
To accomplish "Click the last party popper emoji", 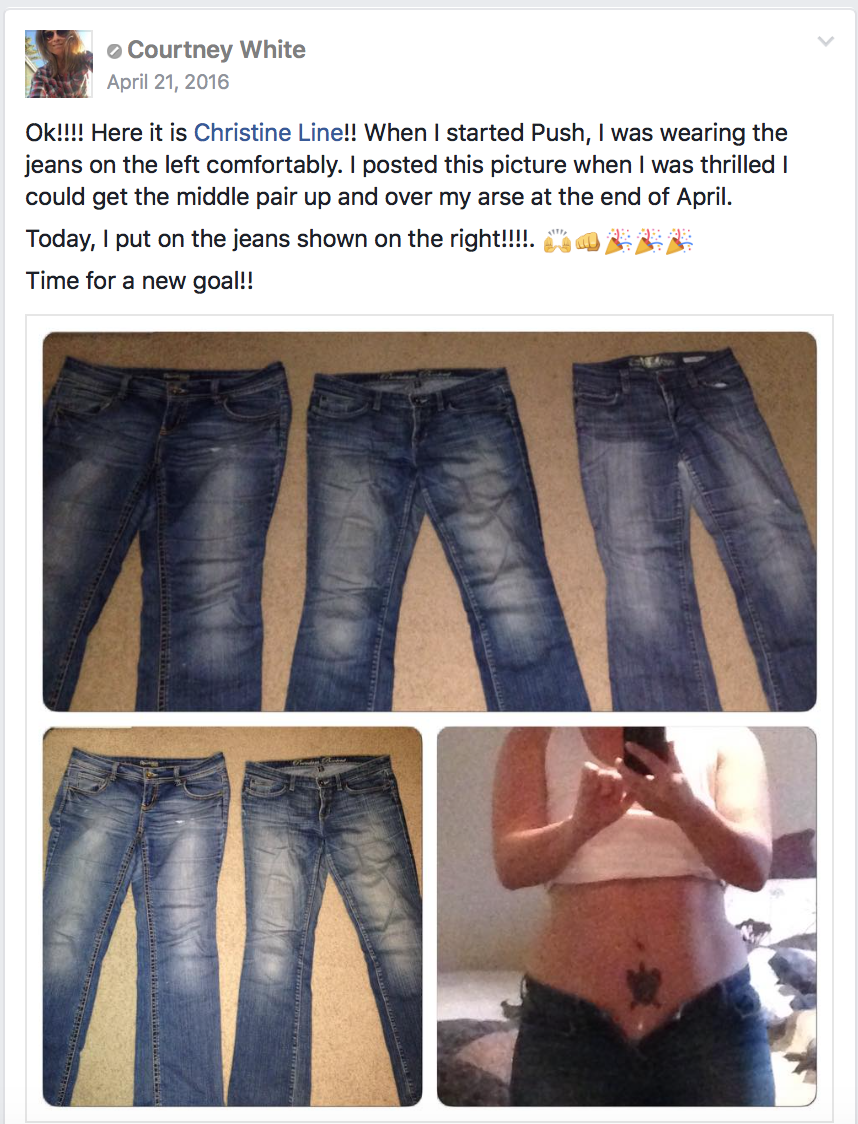I will coord(679,242).
